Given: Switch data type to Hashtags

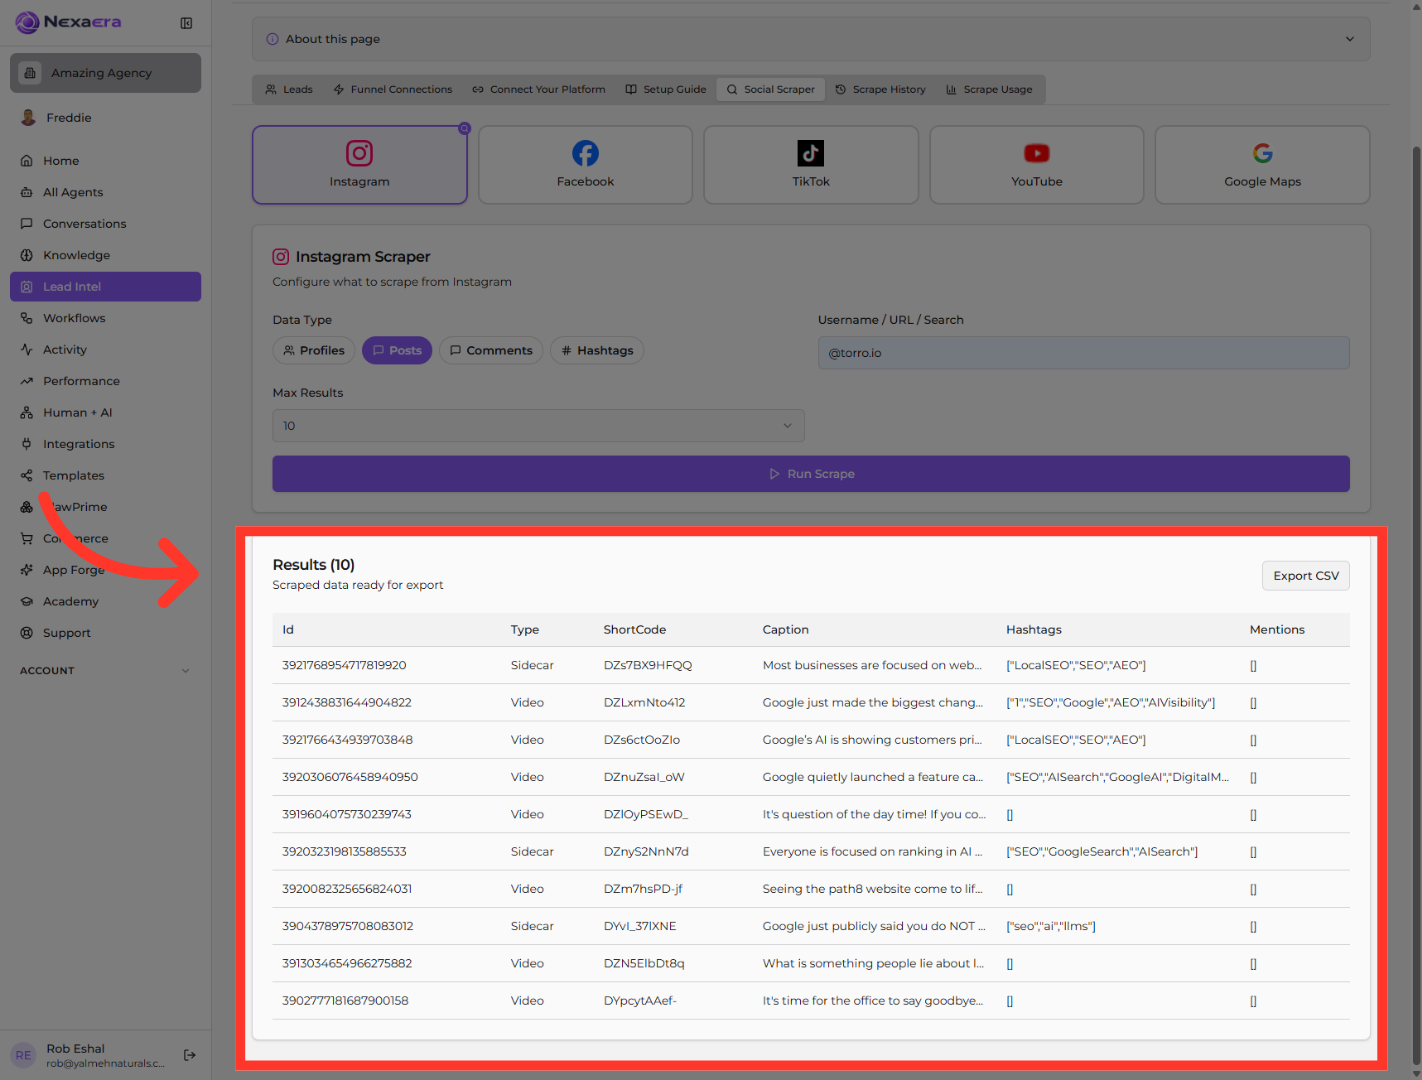Looking at the screenshot, I should pos(597,351).
